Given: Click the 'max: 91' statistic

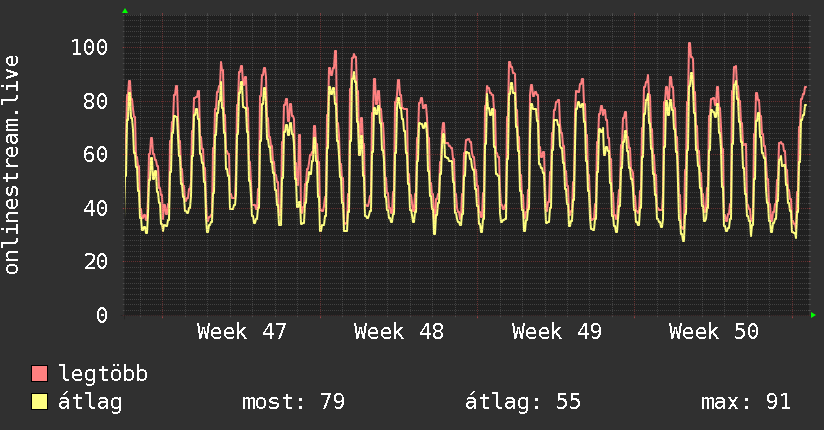Looking at the screenshot, I should 746,402.
